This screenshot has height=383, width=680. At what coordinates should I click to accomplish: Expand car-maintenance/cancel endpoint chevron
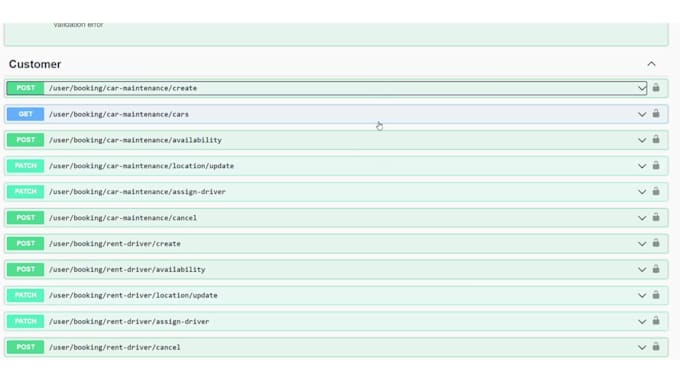coord(642,218)
